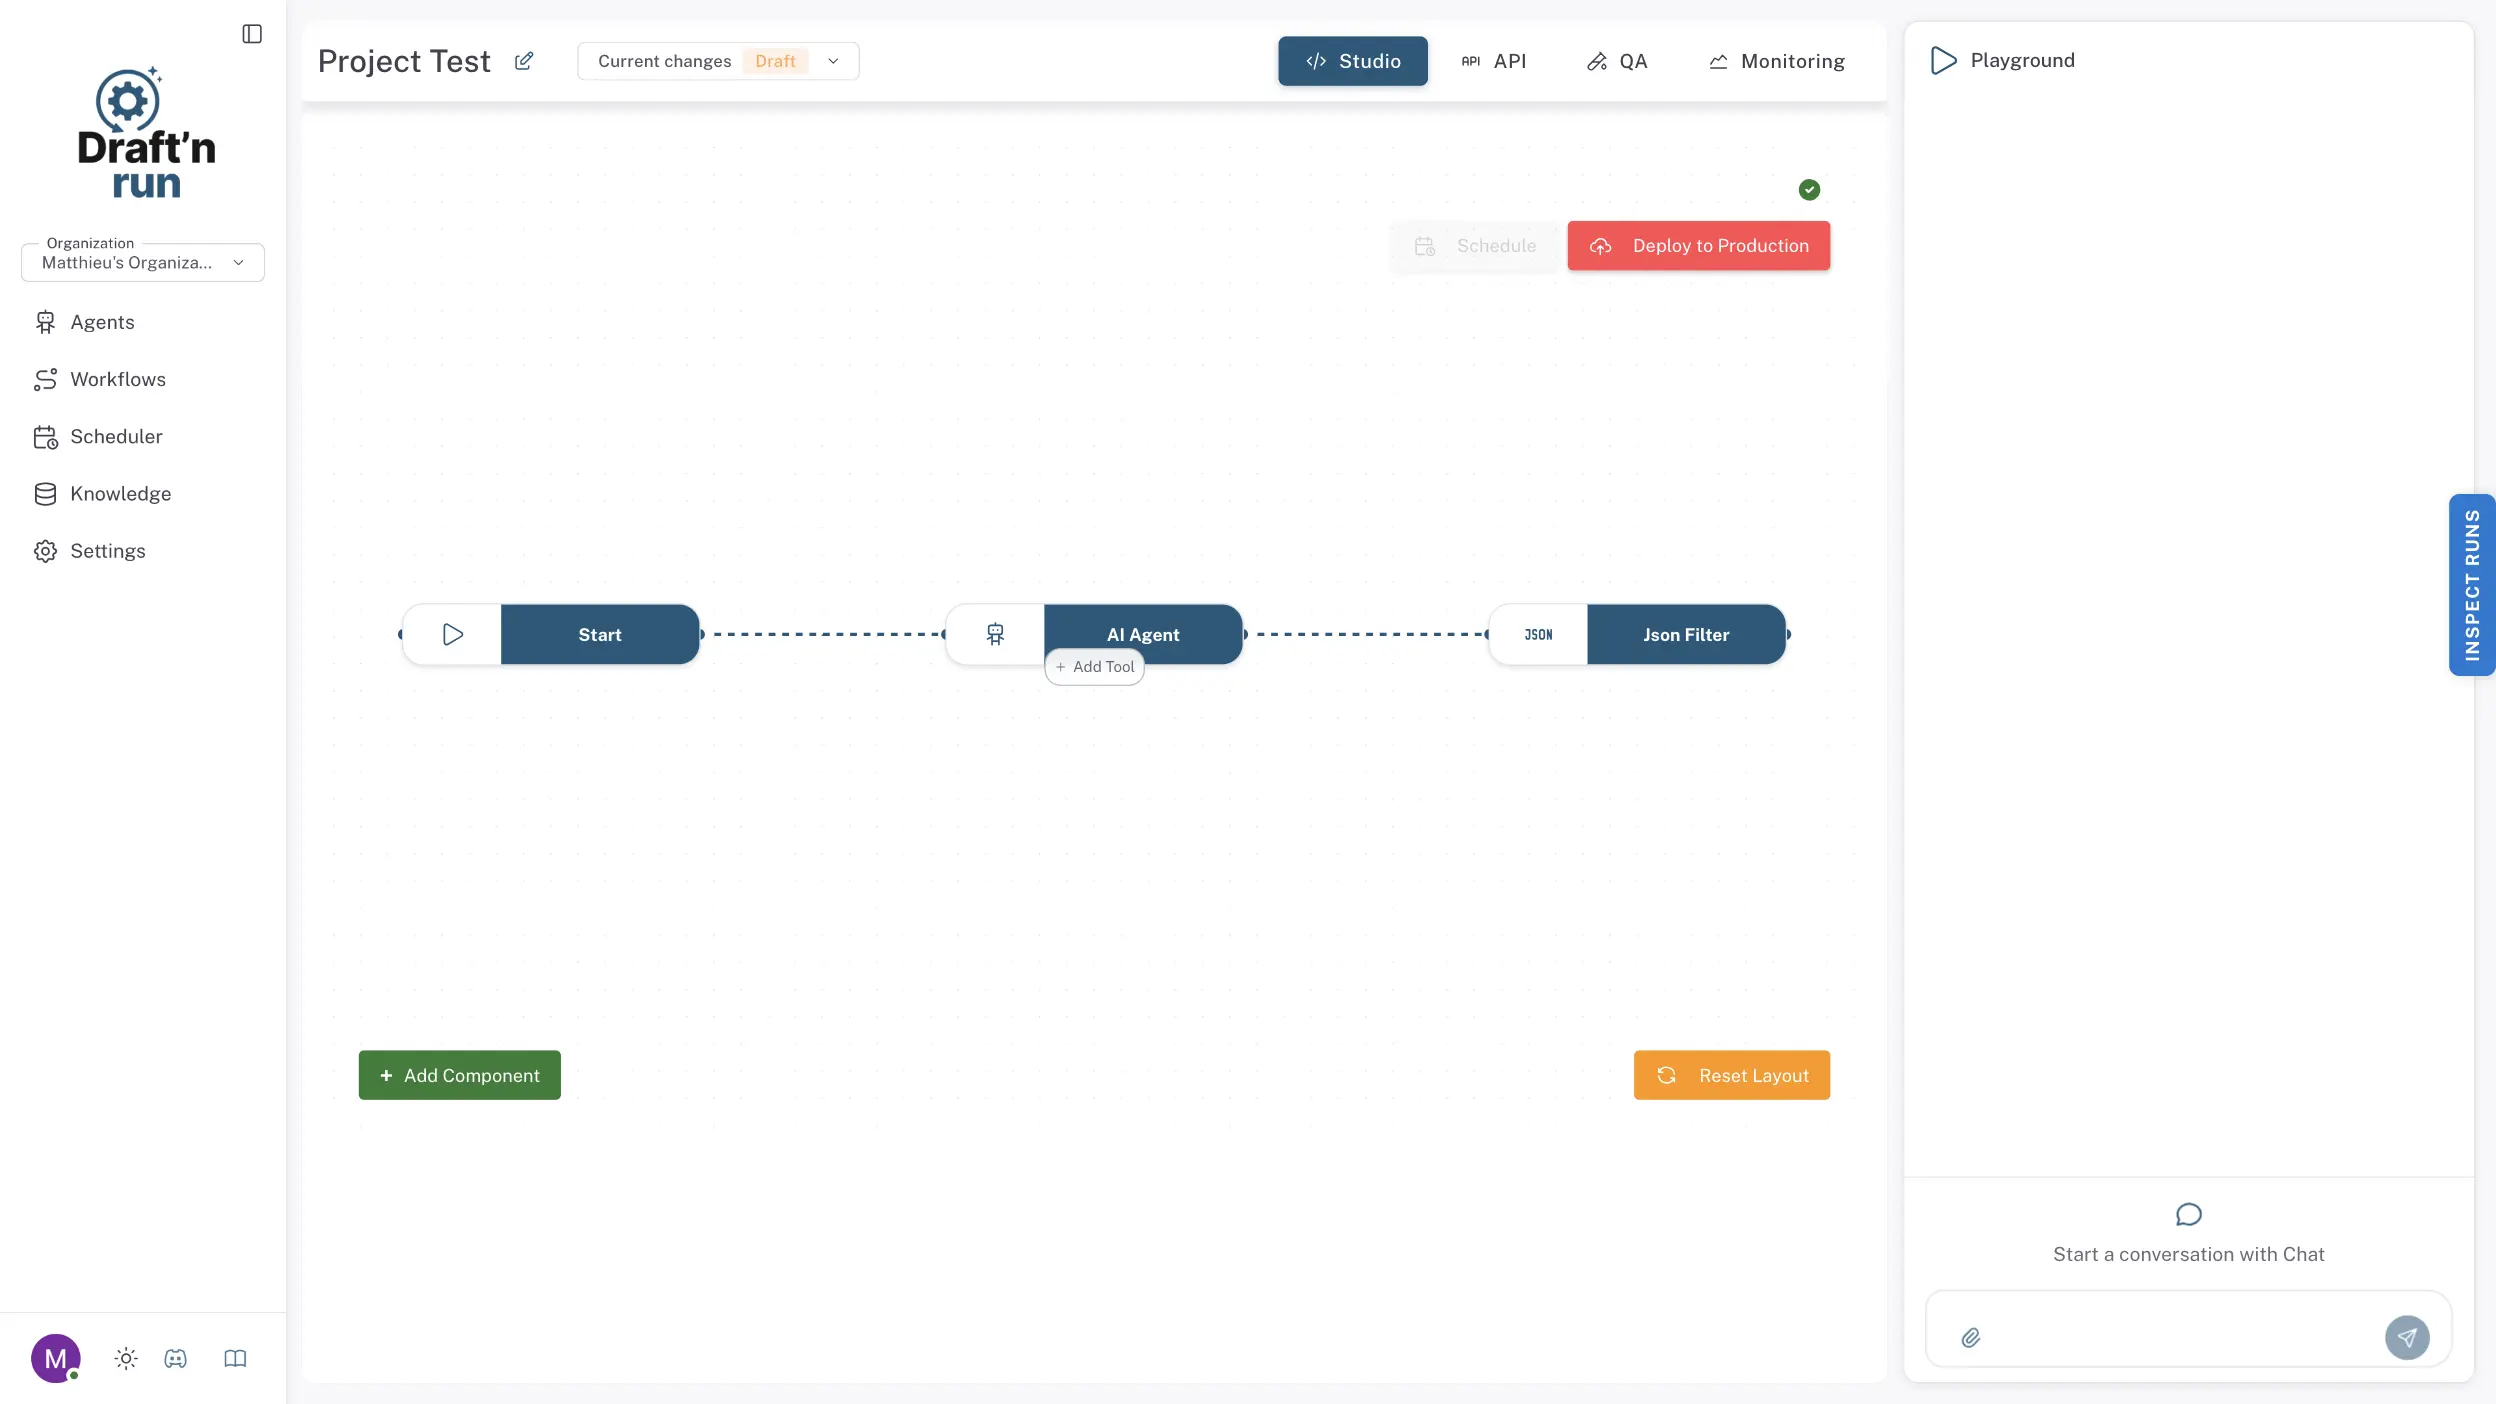Toggle light/dark theme with the sun icon

point(126,1358)
